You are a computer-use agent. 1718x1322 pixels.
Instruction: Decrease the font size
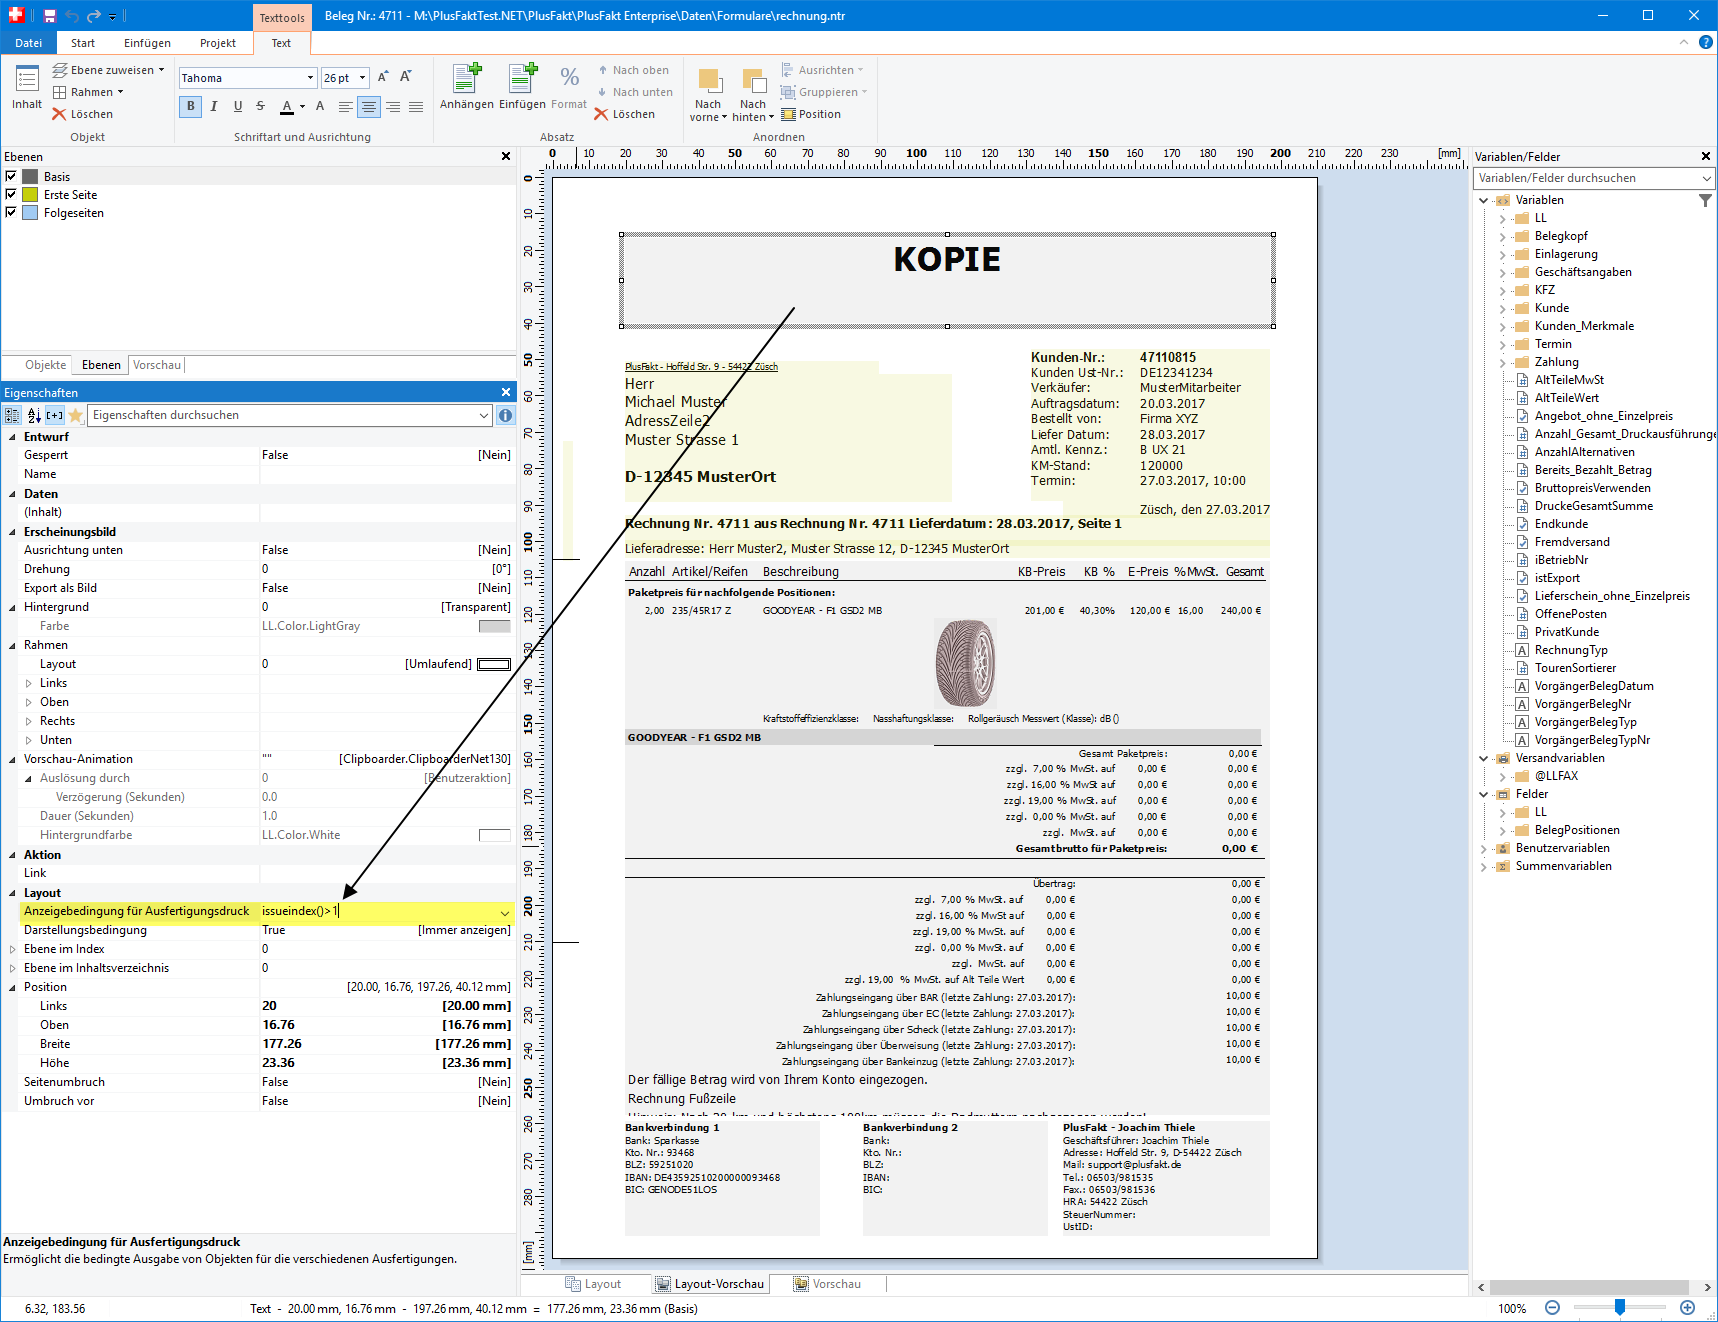406,77
